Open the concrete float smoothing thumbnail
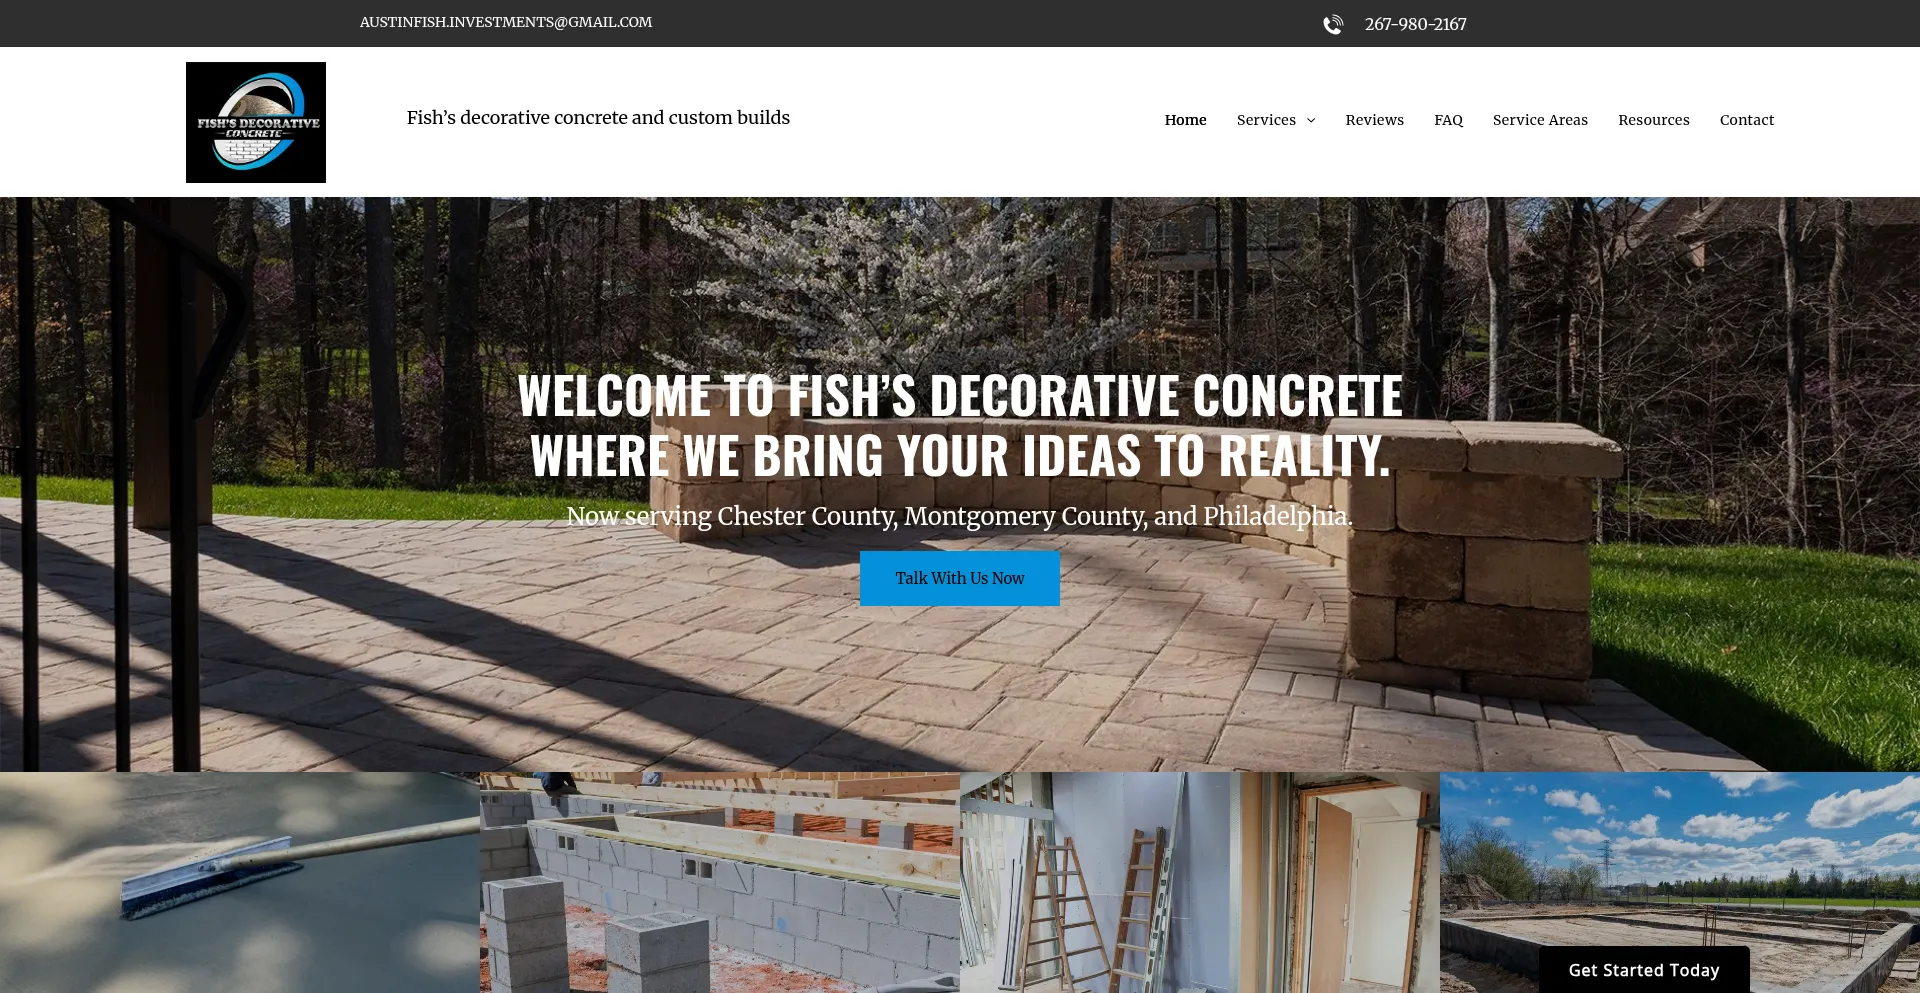This screenshot has height=993, width=1920. point(240,882)
